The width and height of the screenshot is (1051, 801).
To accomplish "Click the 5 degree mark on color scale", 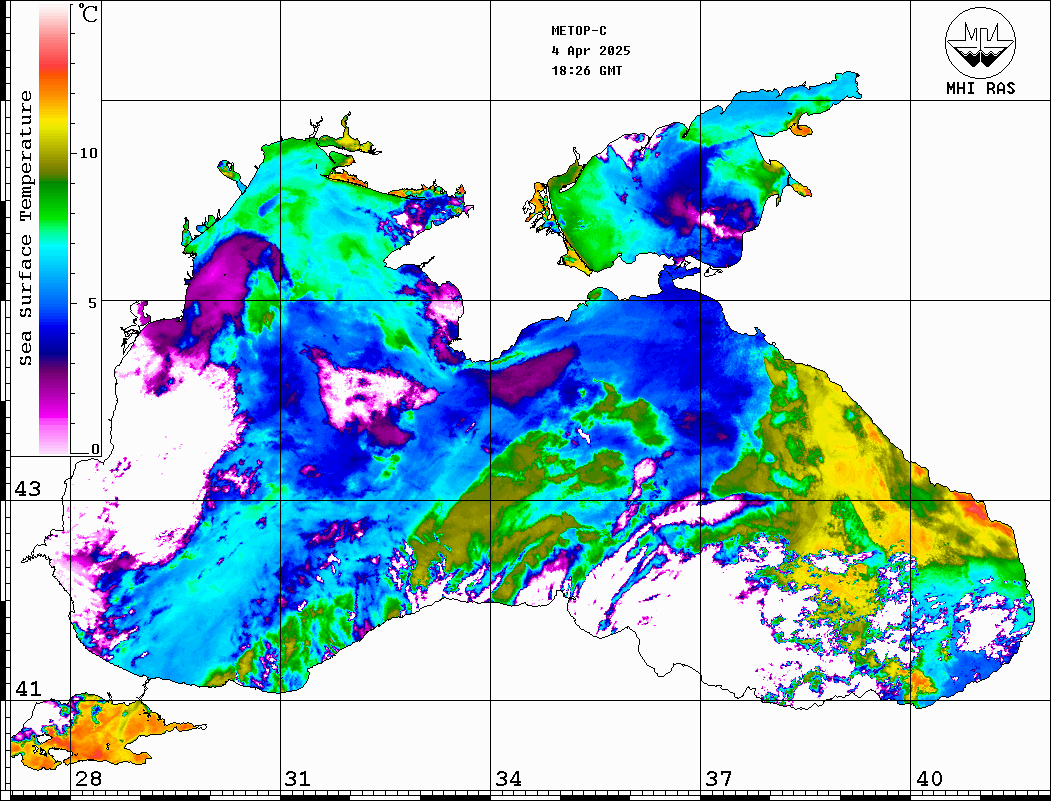I will (x=93, y=301).
